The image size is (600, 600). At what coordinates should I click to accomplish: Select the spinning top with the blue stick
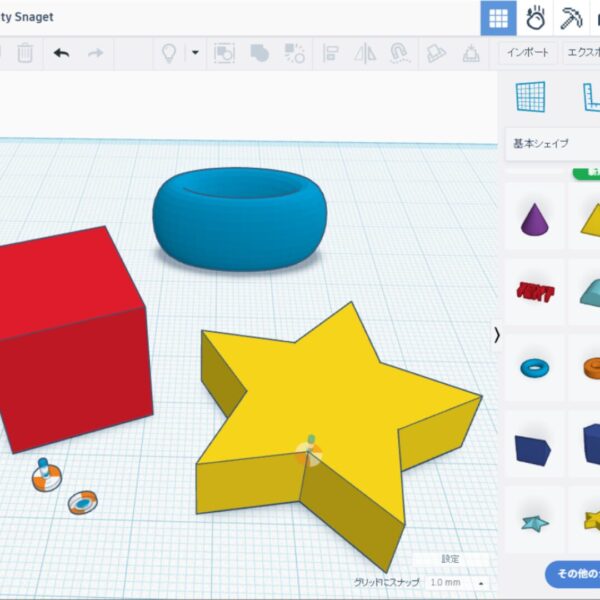click(x=46, y=474)
